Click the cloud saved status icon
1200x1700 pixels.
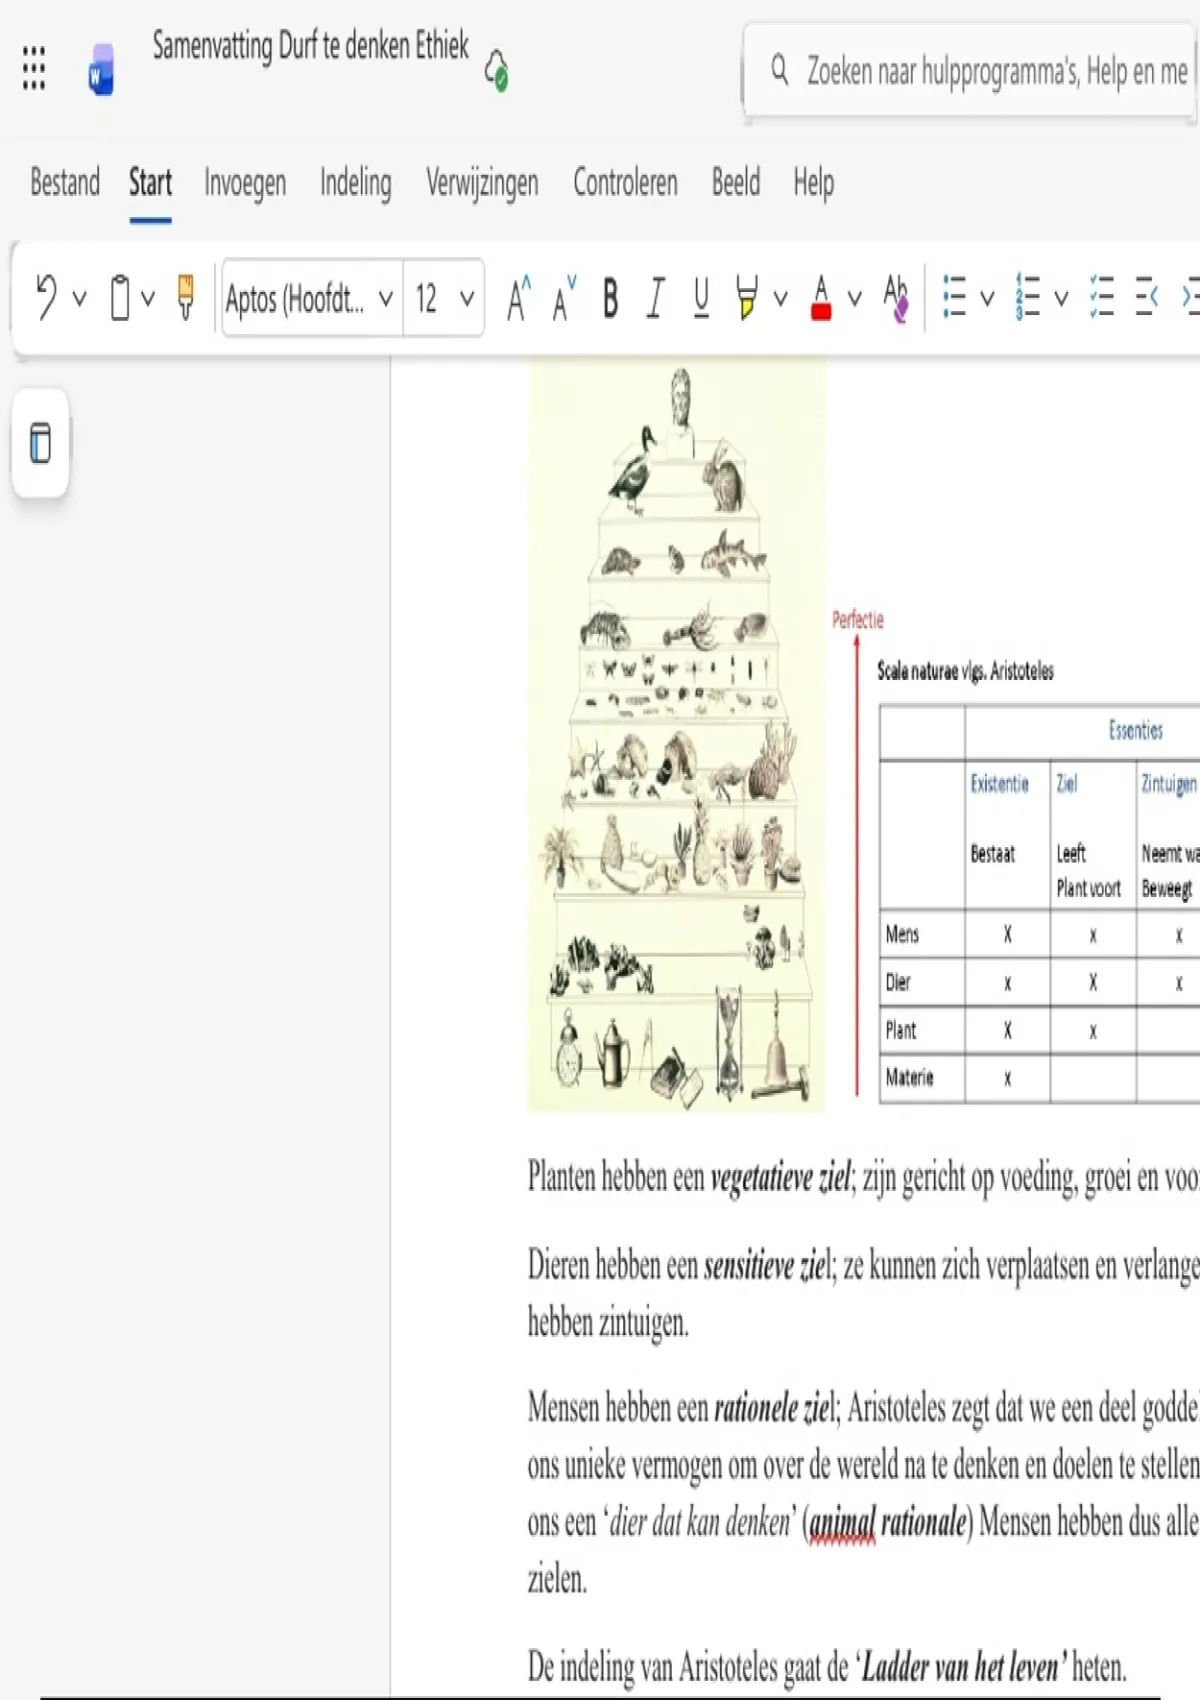click(x=496, y=71)
